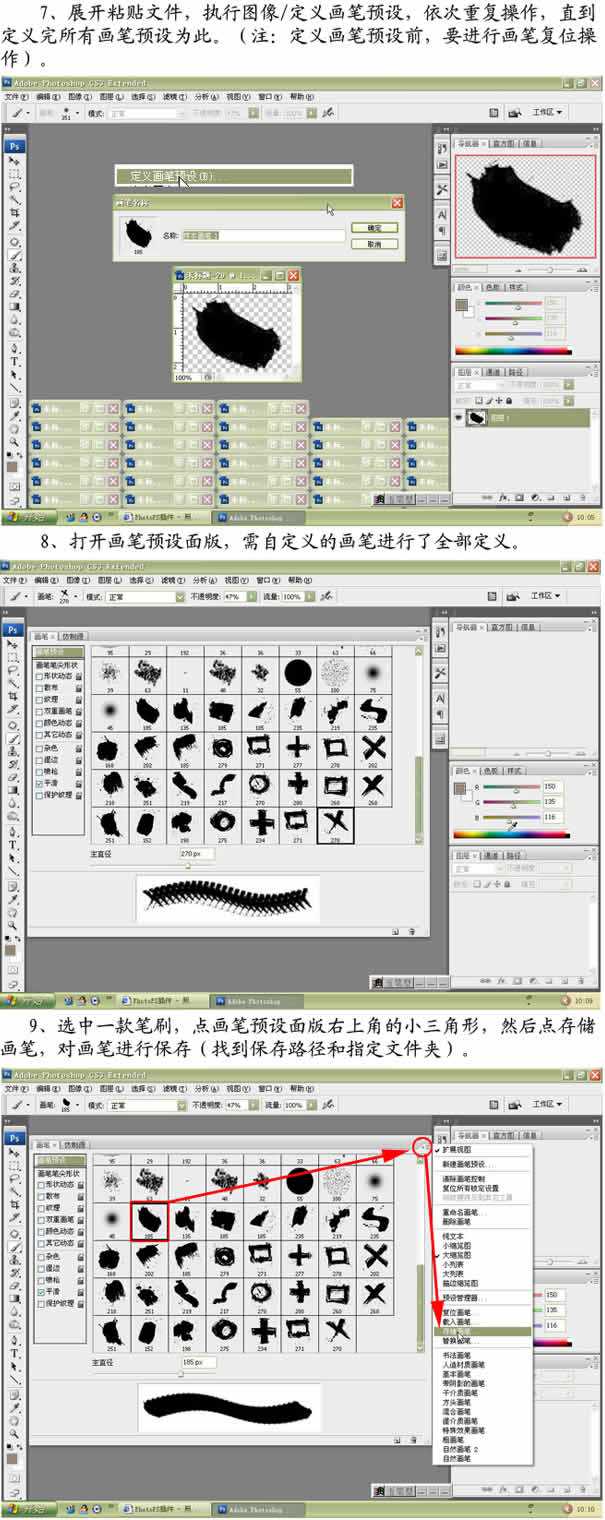The image size is (605, 1520).
Task: Switch to 仿制源 tab in step 8
Action: [74, 635]
